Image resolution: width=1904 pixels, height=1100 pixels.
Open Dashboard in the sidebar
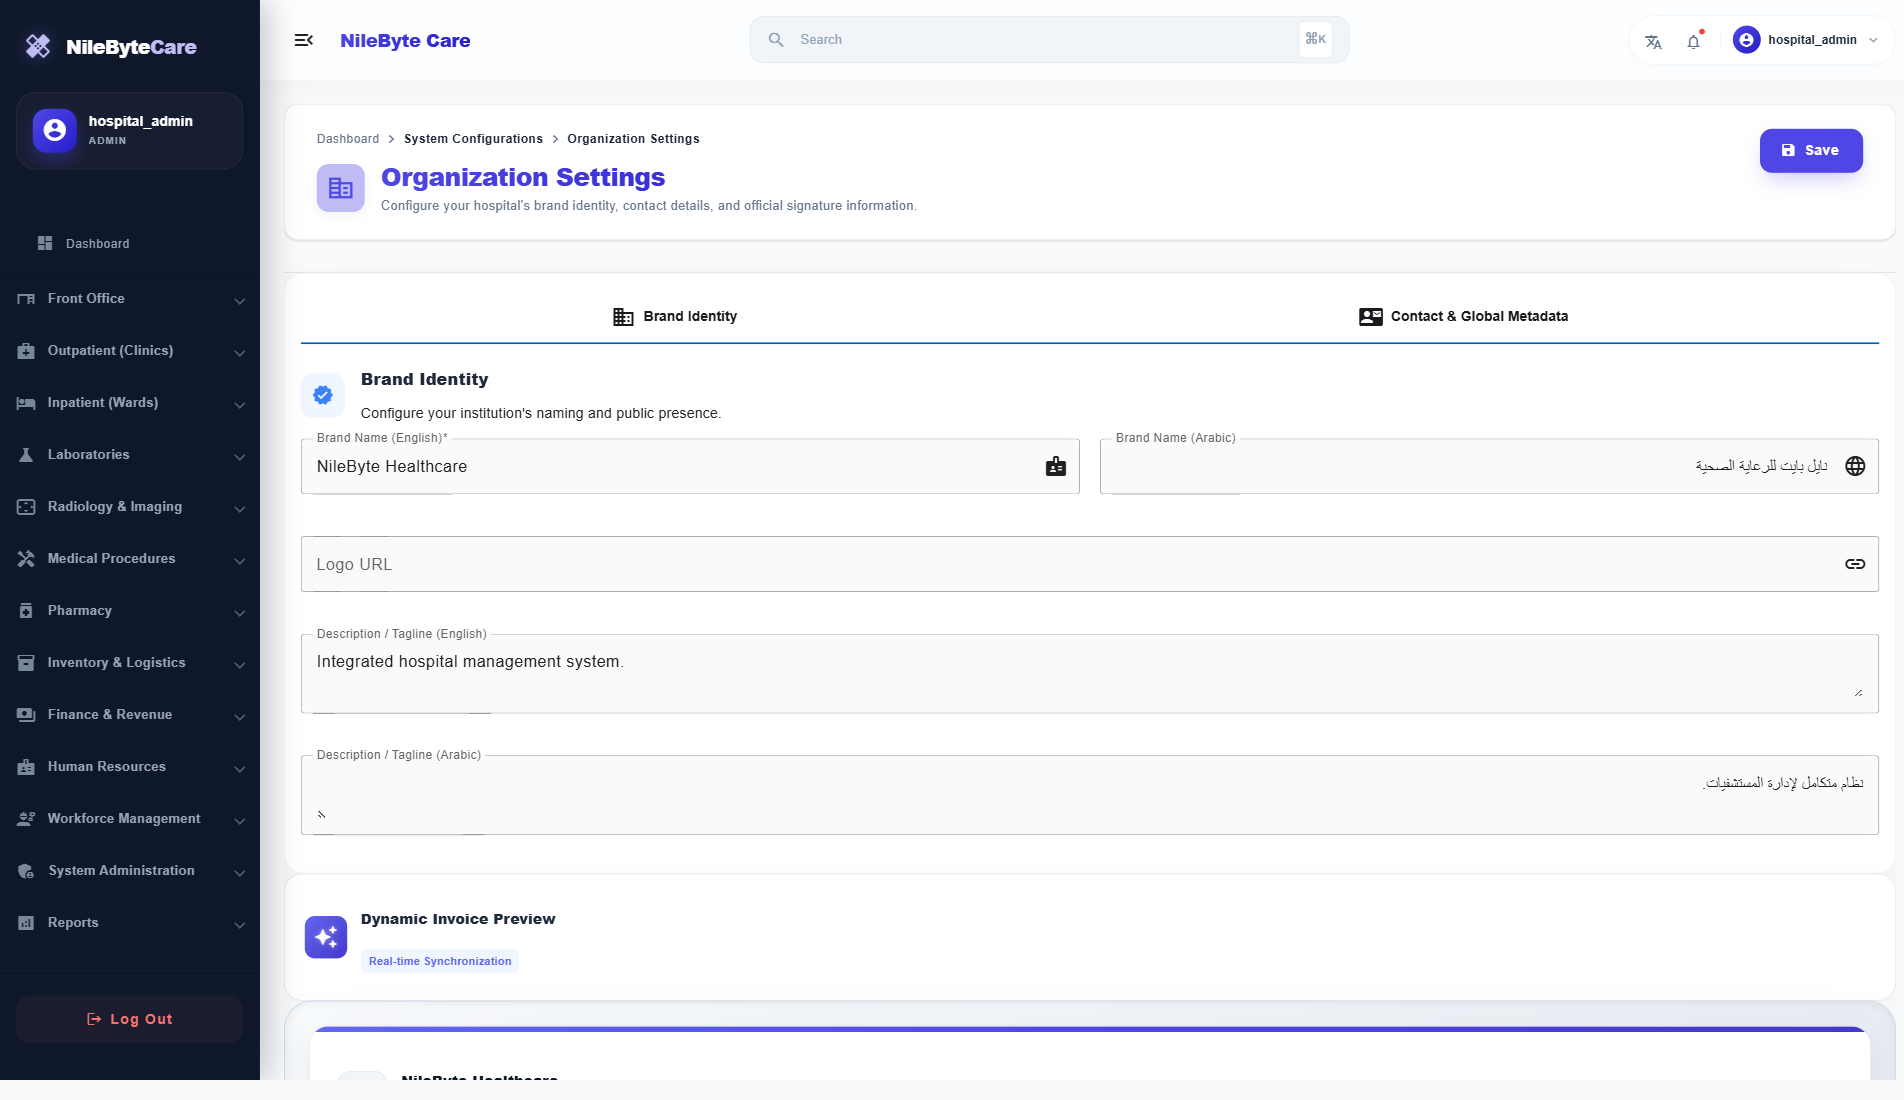pyautogui.click(x=130, y=243)
